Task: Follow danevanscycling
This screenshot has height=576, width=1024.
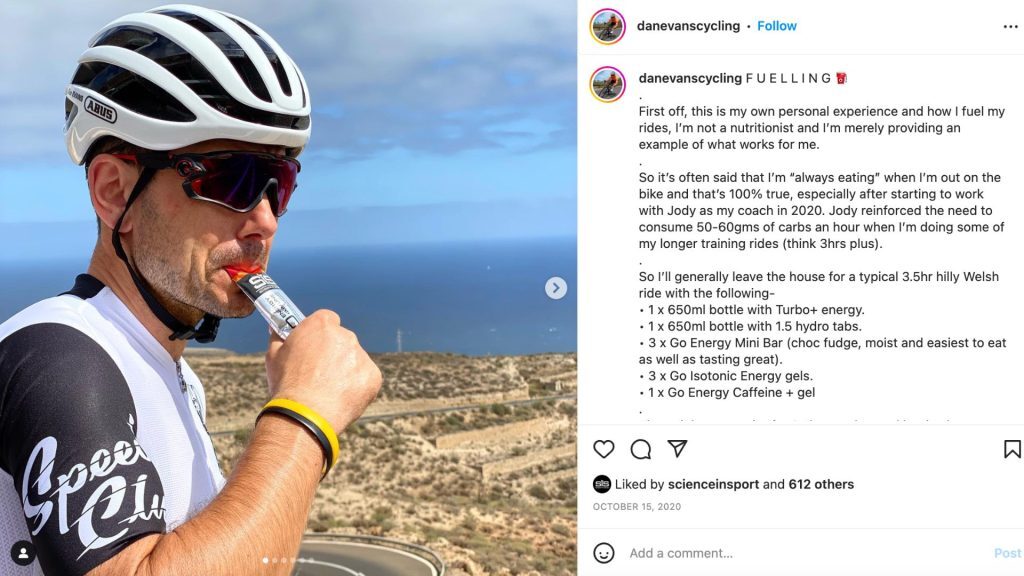Action: (x=777, y=26)
